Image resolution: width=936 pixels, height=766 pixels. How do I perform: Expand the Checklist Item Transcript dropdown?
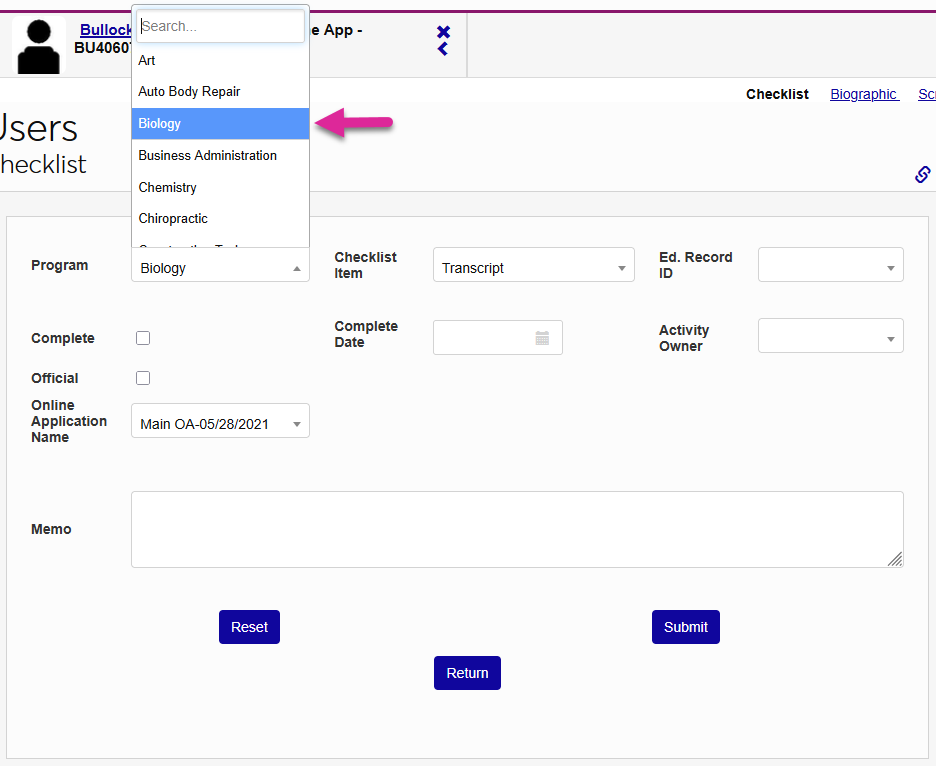click(x=533, y=268)
